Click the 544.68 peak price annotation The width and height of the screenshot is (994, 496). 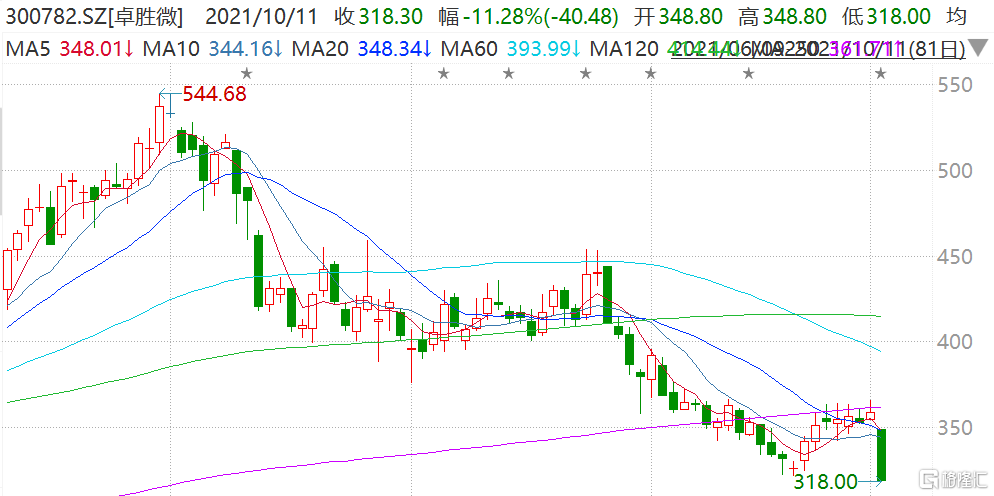pyautogui.click(x=214, y=95)
